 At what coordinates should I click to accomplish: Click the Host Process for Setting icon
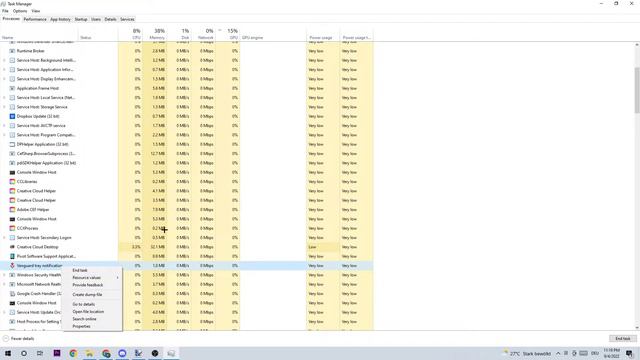click(x=12, y=322)
